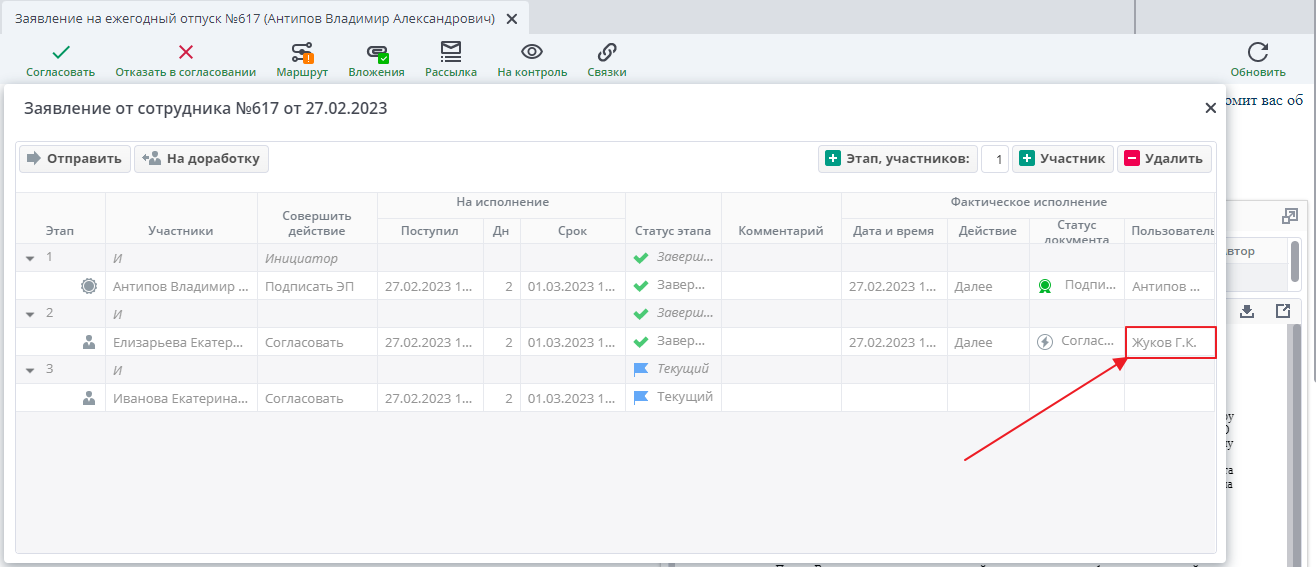This screenshot has width=1316, height=567.
Task: Click person icon beside Иванова Екатерина
Action: pos(89,398)
